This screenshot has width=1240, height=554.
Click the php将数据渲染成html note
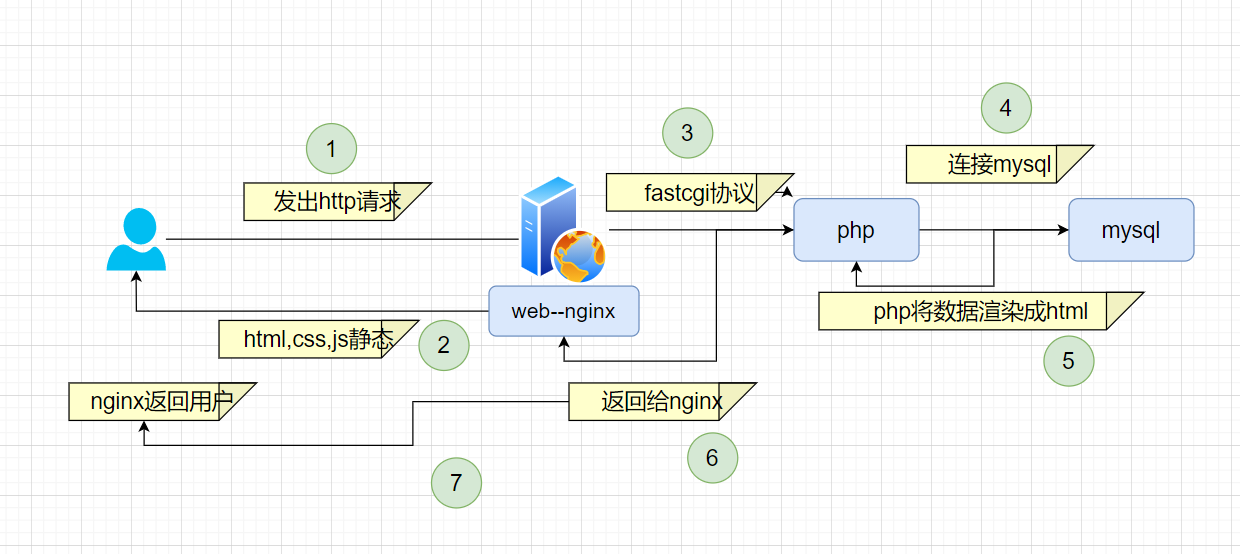pos(978,311)
